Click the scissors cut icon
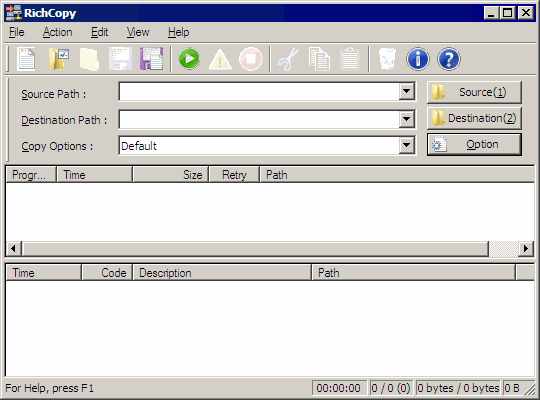 point(288,59)
